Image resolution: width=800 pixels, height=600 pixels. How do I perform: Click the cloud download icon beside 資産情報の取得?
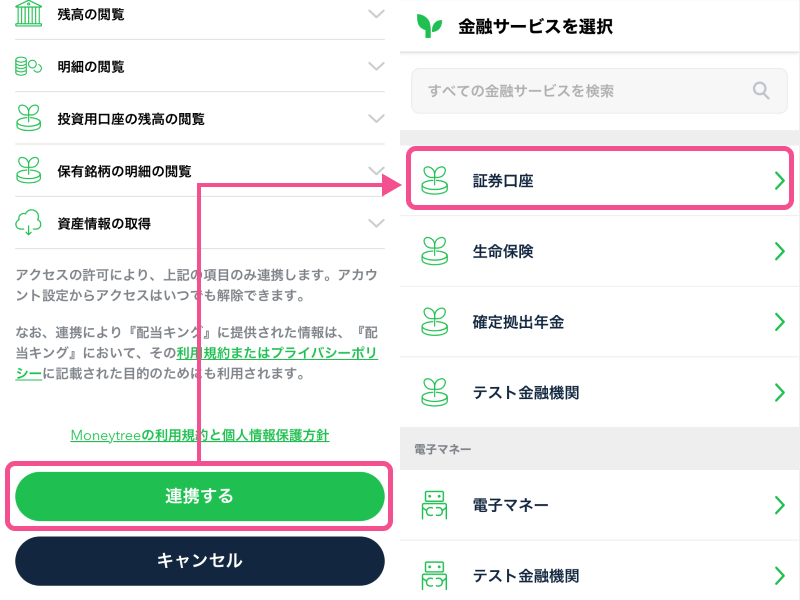(28, 222)
